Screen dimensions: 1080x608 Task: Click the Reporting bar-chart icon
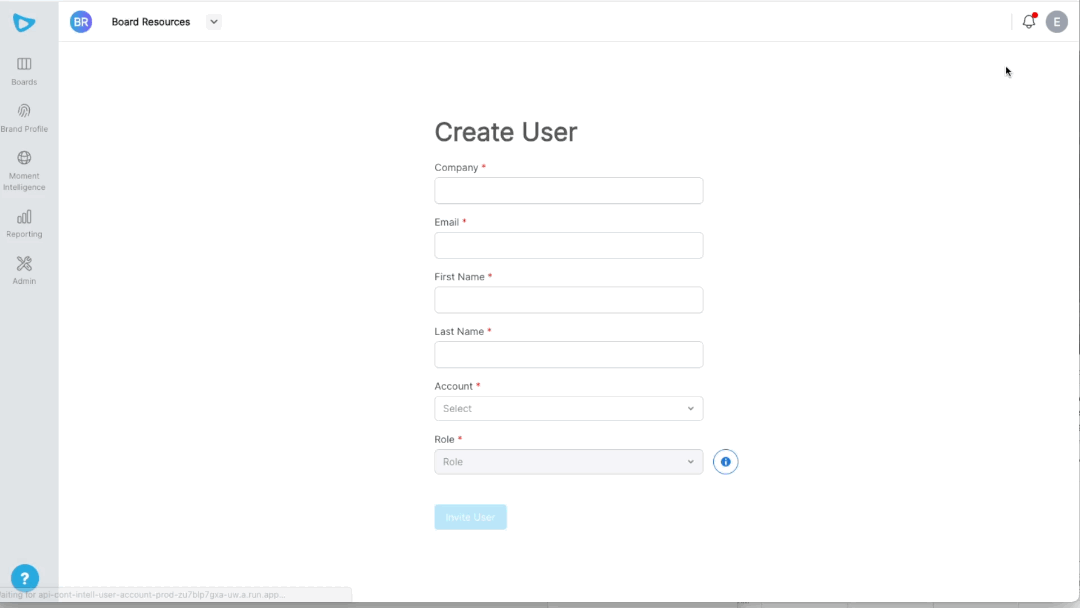click(x=23, y=218)
